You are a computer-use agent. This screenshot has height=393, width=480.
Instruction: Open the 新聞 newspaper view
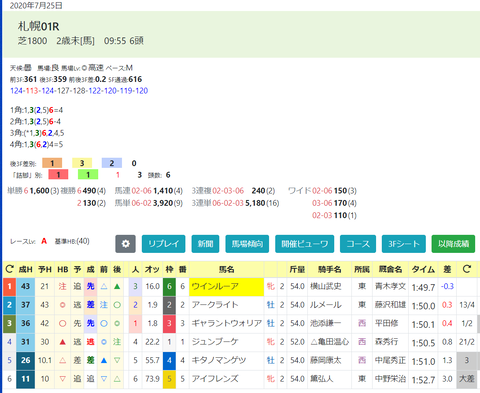click(x=205, y=244)
